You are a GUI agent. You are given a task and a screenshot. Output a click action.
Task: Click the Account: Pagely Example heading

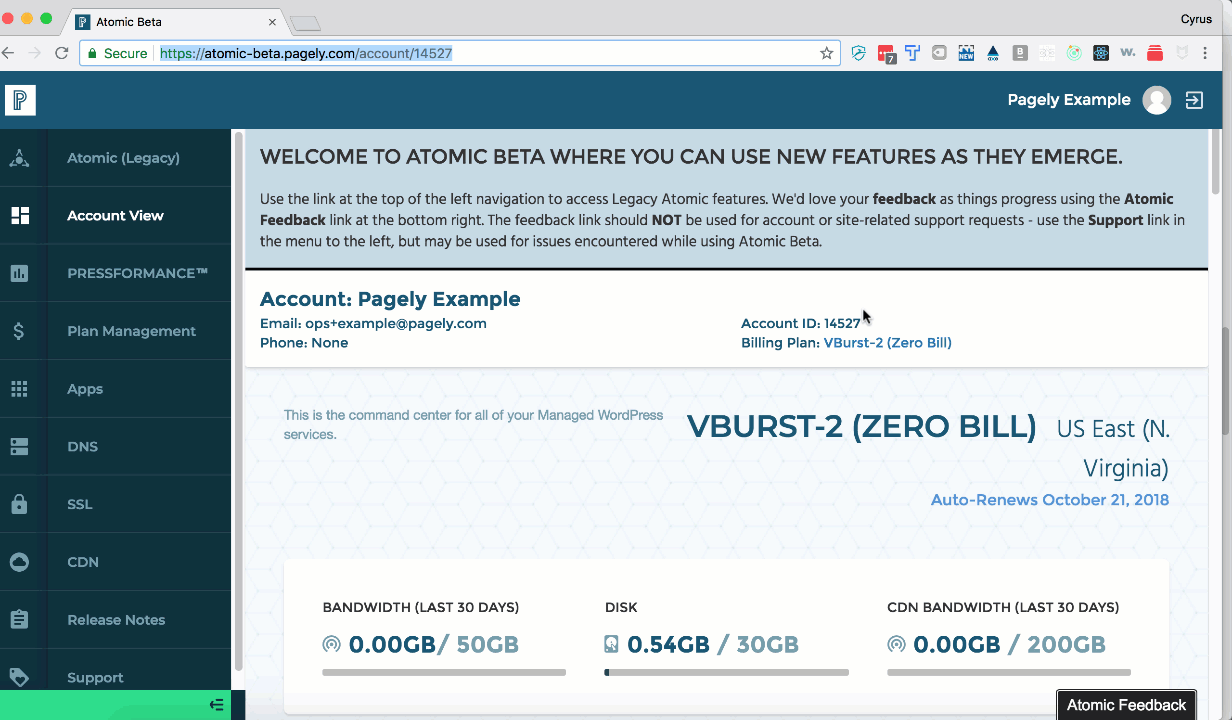[x=390, y=299]
